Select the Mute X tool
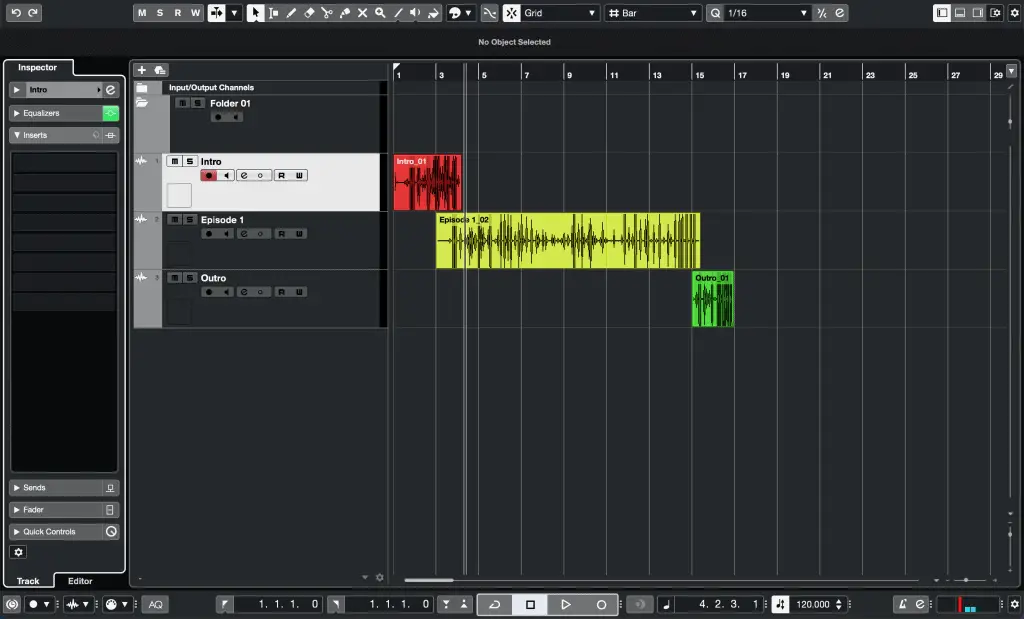1024x619 pixels. 362,12
